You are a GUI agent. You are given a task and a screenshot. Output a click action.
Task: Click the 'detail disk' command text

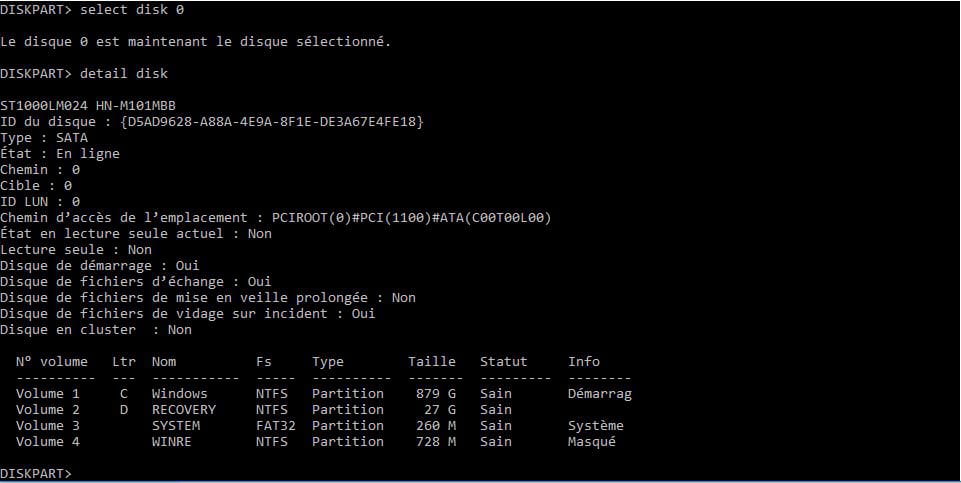click(124, 74)
